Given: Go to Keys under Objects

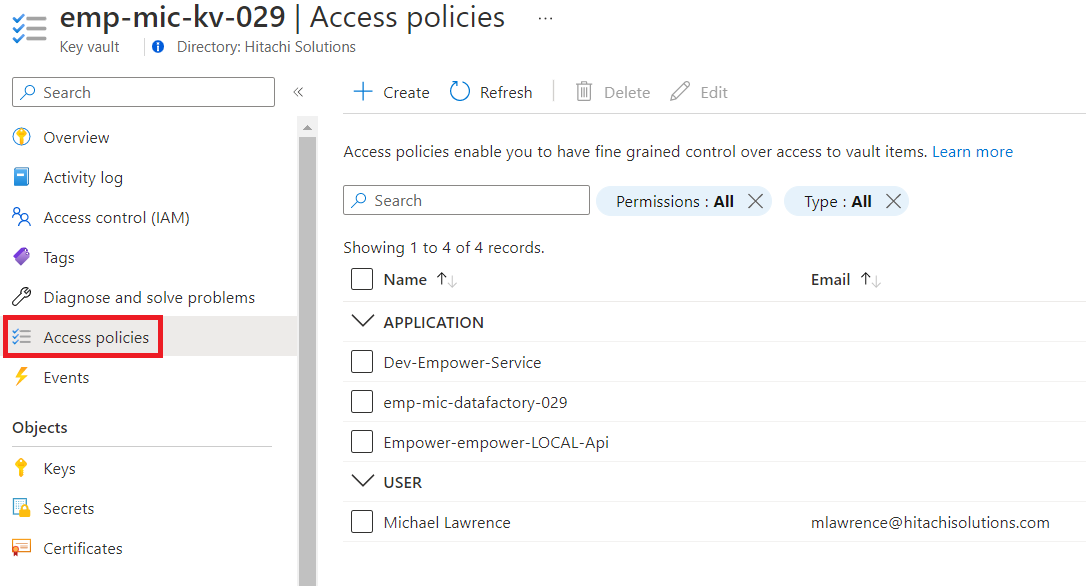Looking at the screenshot, I should tap(60, 469).
